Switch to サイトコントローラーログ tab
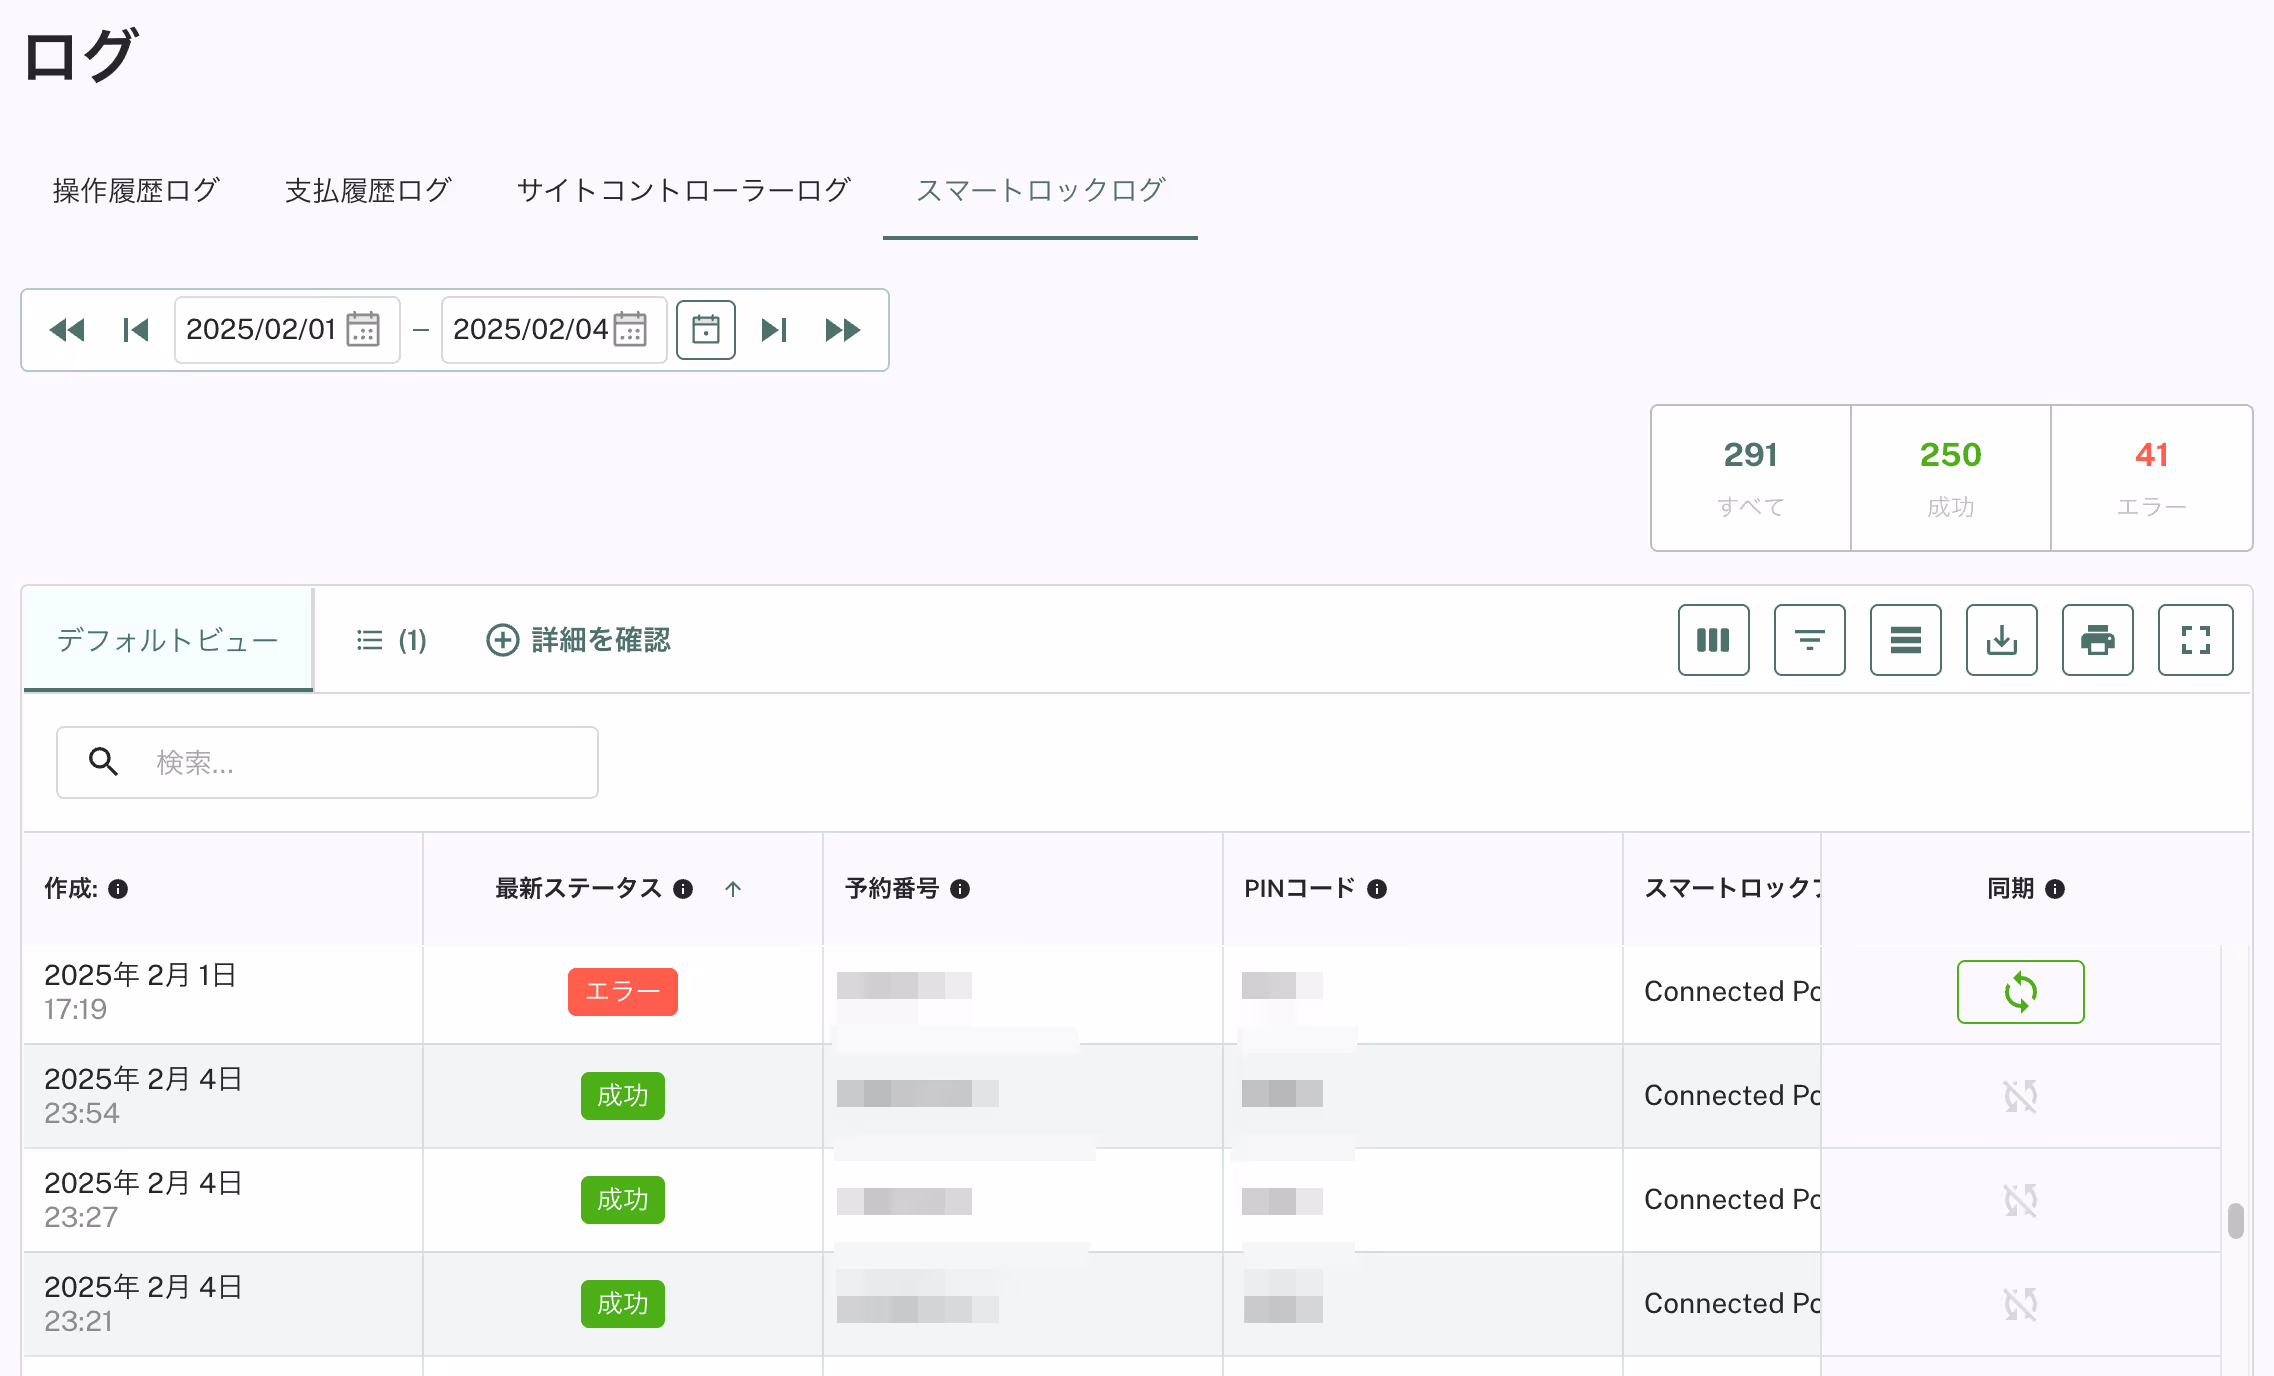 (683, 190)
